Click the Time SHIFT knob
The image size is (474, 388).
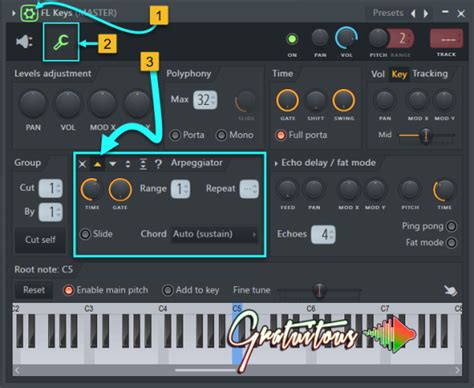pos(315,100)
